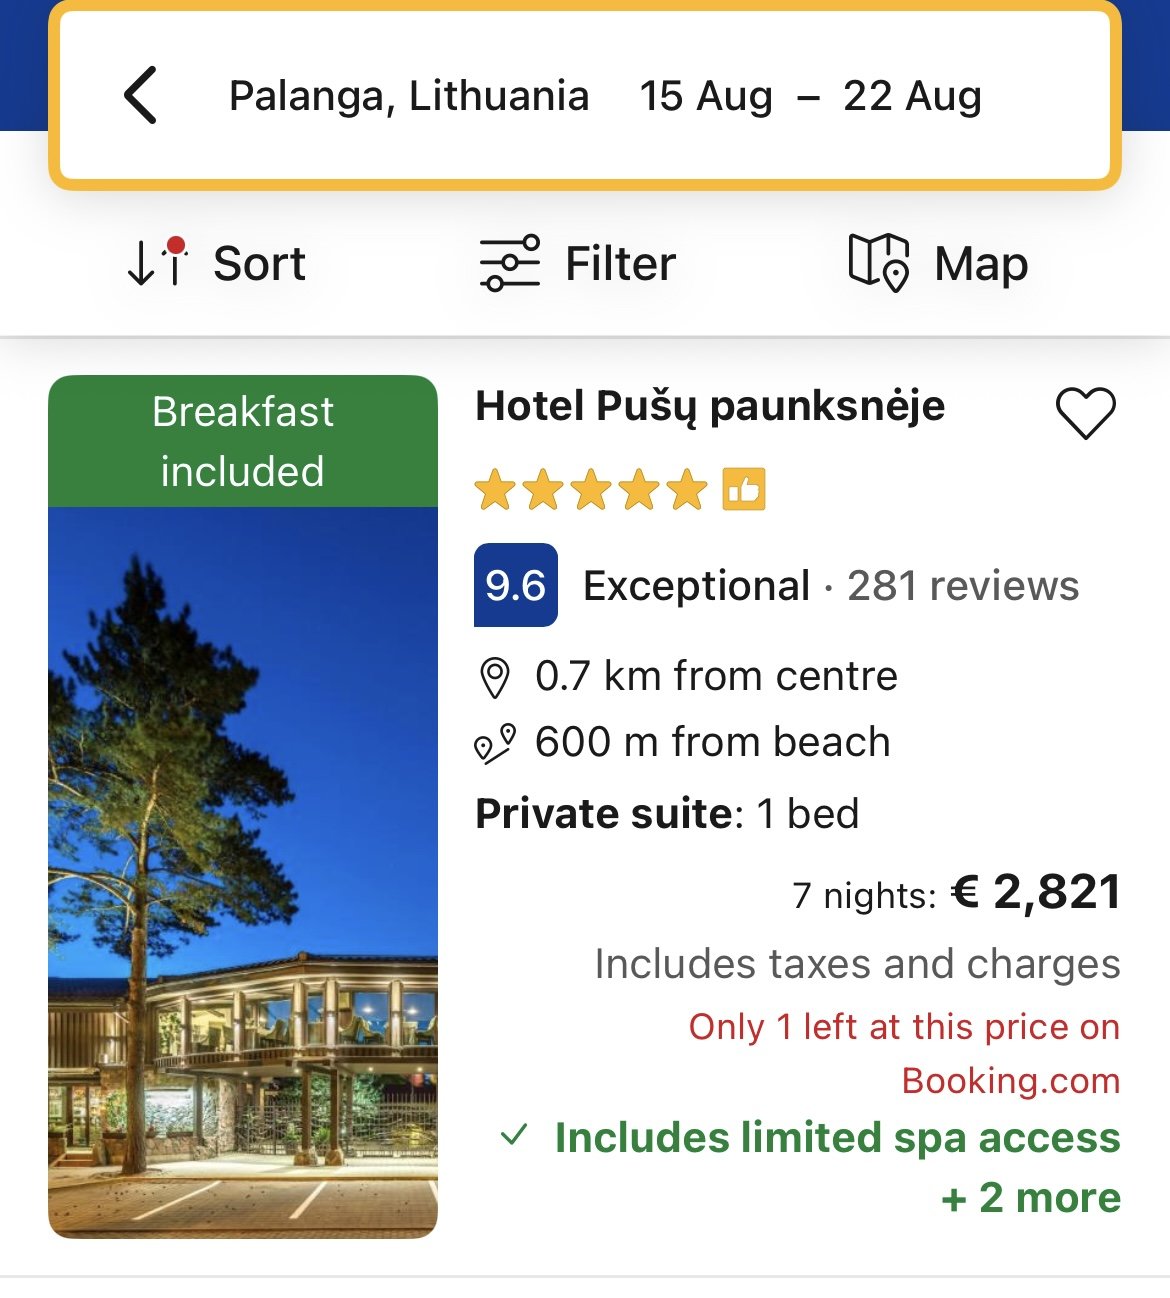The height and width of the screenshot is (1298, 1170).
Task: Open the hotel photo thumbnail
Action: pos(243,870)
